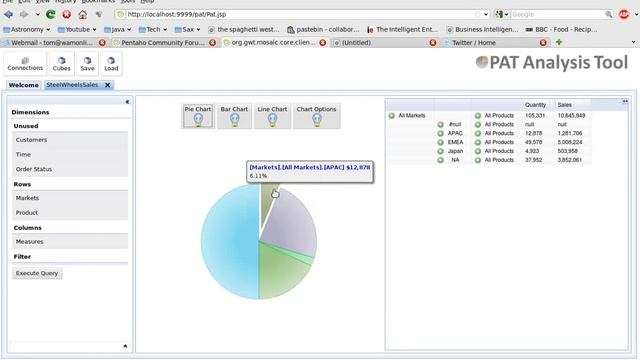640x360 pixels.
Task: Show the Line Chart
Action: 272,116
